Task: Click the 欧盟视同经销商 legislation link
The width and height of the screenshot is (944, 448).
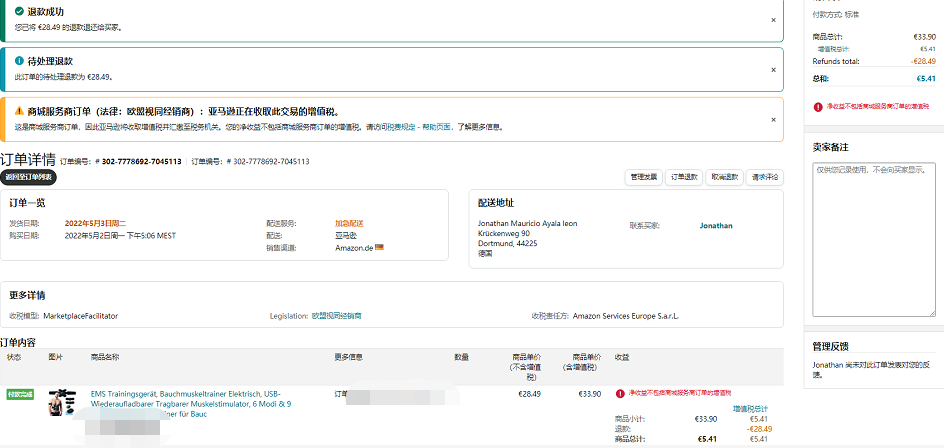Action: [x=336, y=315]
